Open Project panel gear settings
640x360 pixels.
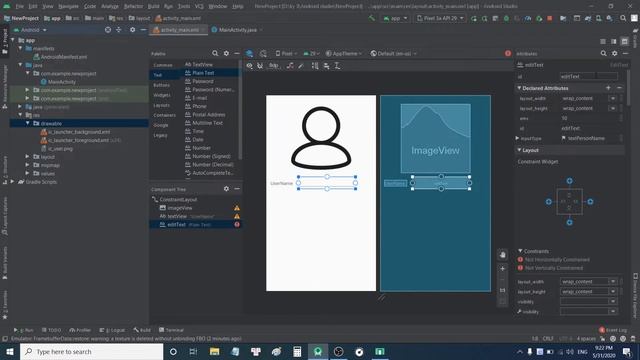click(132, 30)
